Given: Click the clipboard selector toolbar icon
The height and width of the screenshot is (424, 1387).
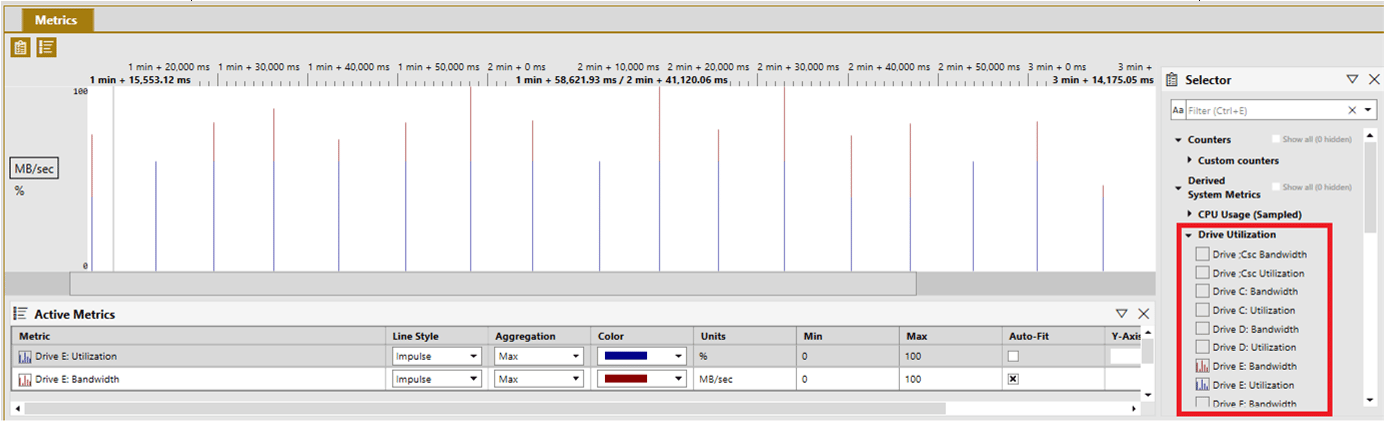Looking at the screenshot, I should click(x=20, y=47).
